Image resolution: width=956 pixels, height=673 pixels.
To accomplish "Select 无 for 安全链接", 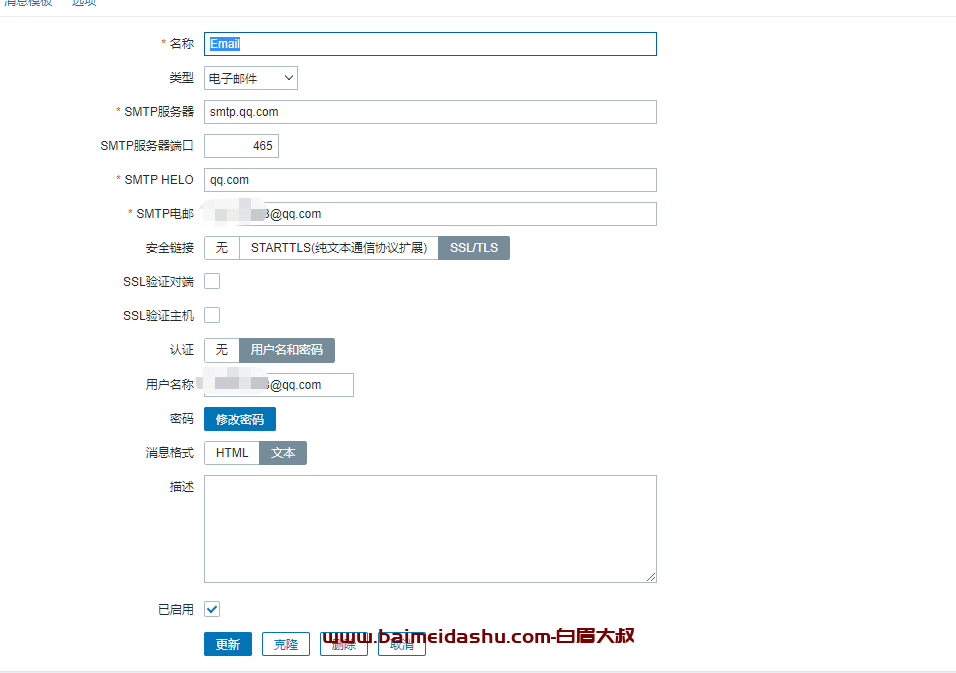I will (x=221, y=248).
